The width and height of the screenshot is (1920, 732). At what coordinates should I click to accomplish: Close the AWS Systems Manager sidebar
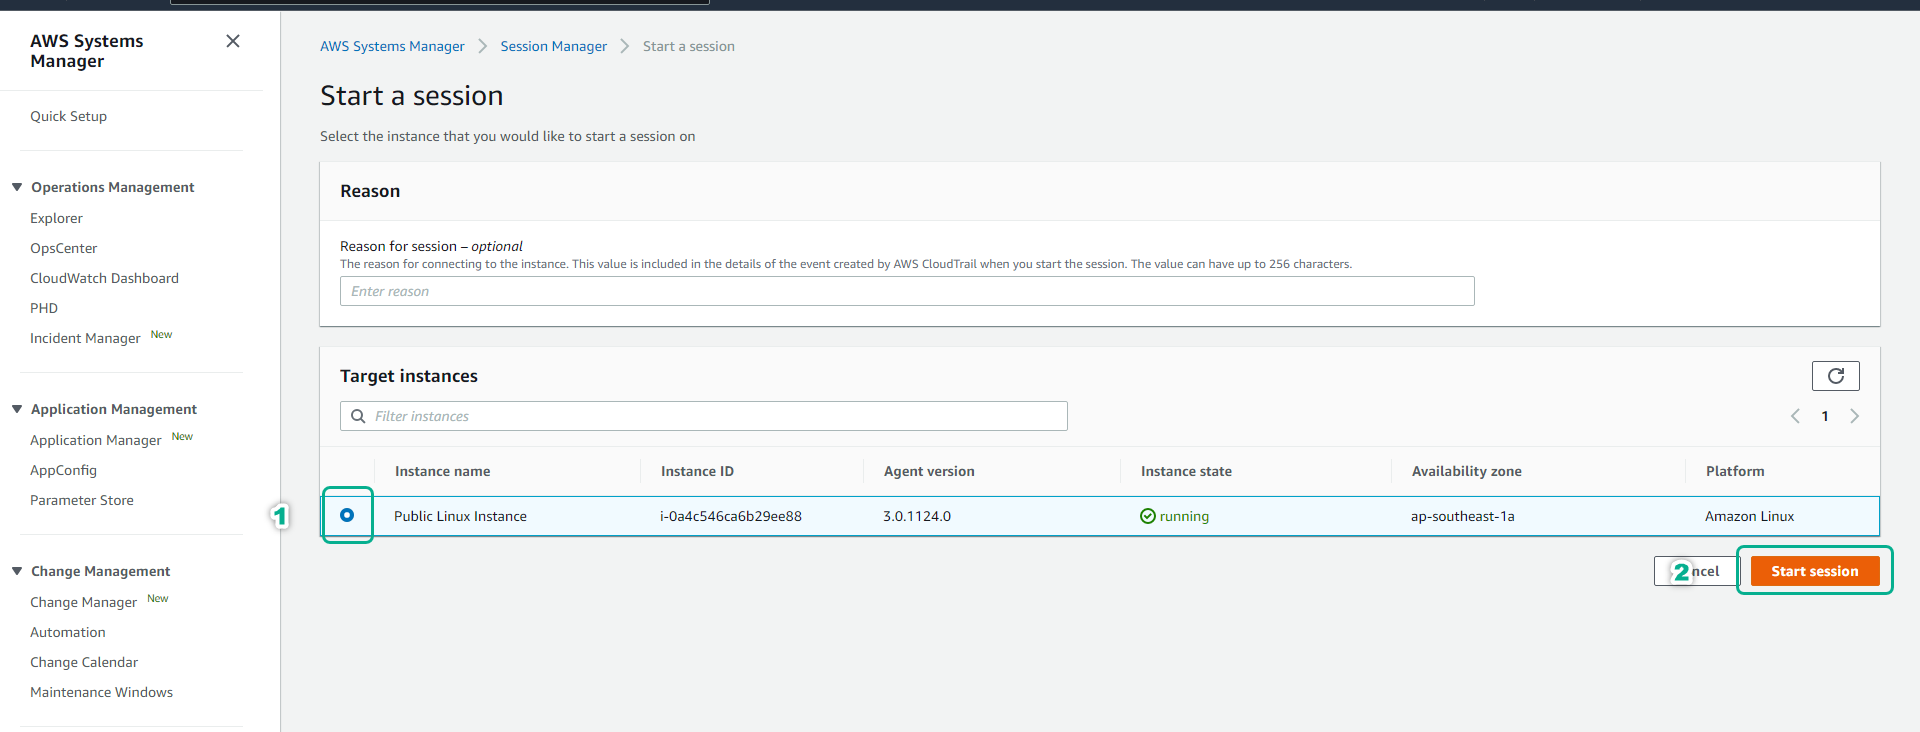click(233, 41)
